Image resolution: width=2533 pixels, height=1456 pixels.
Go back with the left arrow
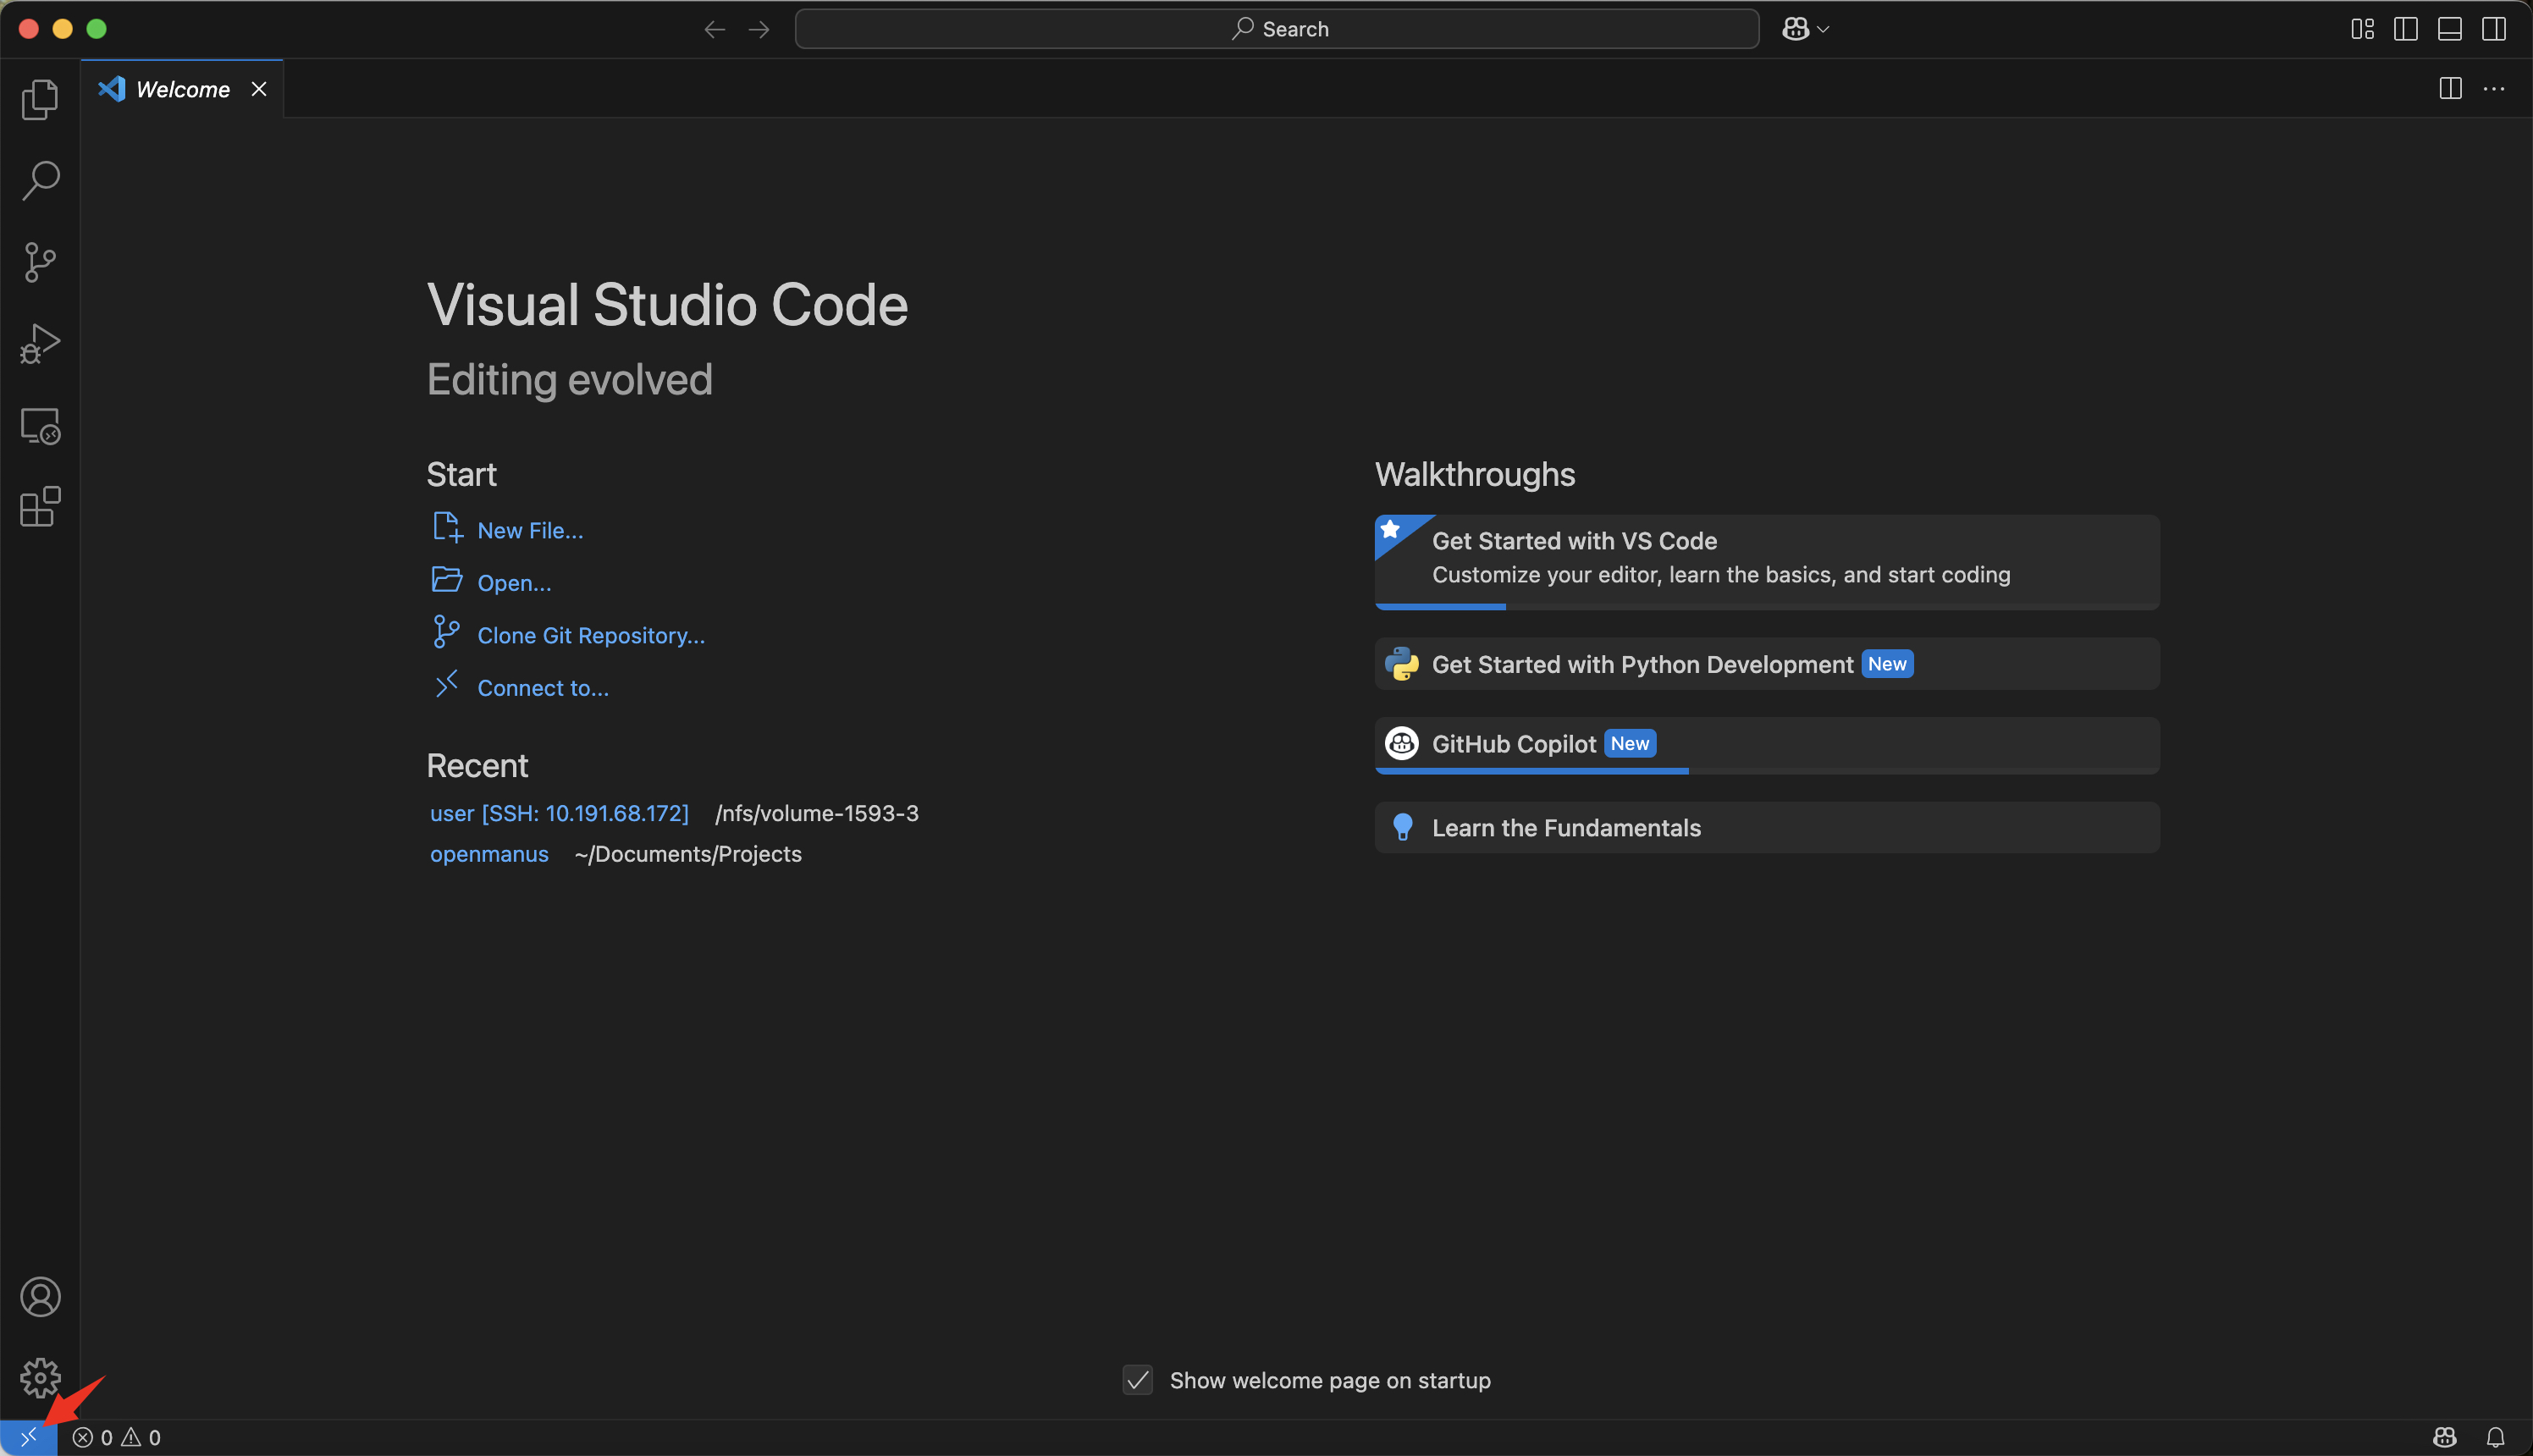(x=714, y=29)
